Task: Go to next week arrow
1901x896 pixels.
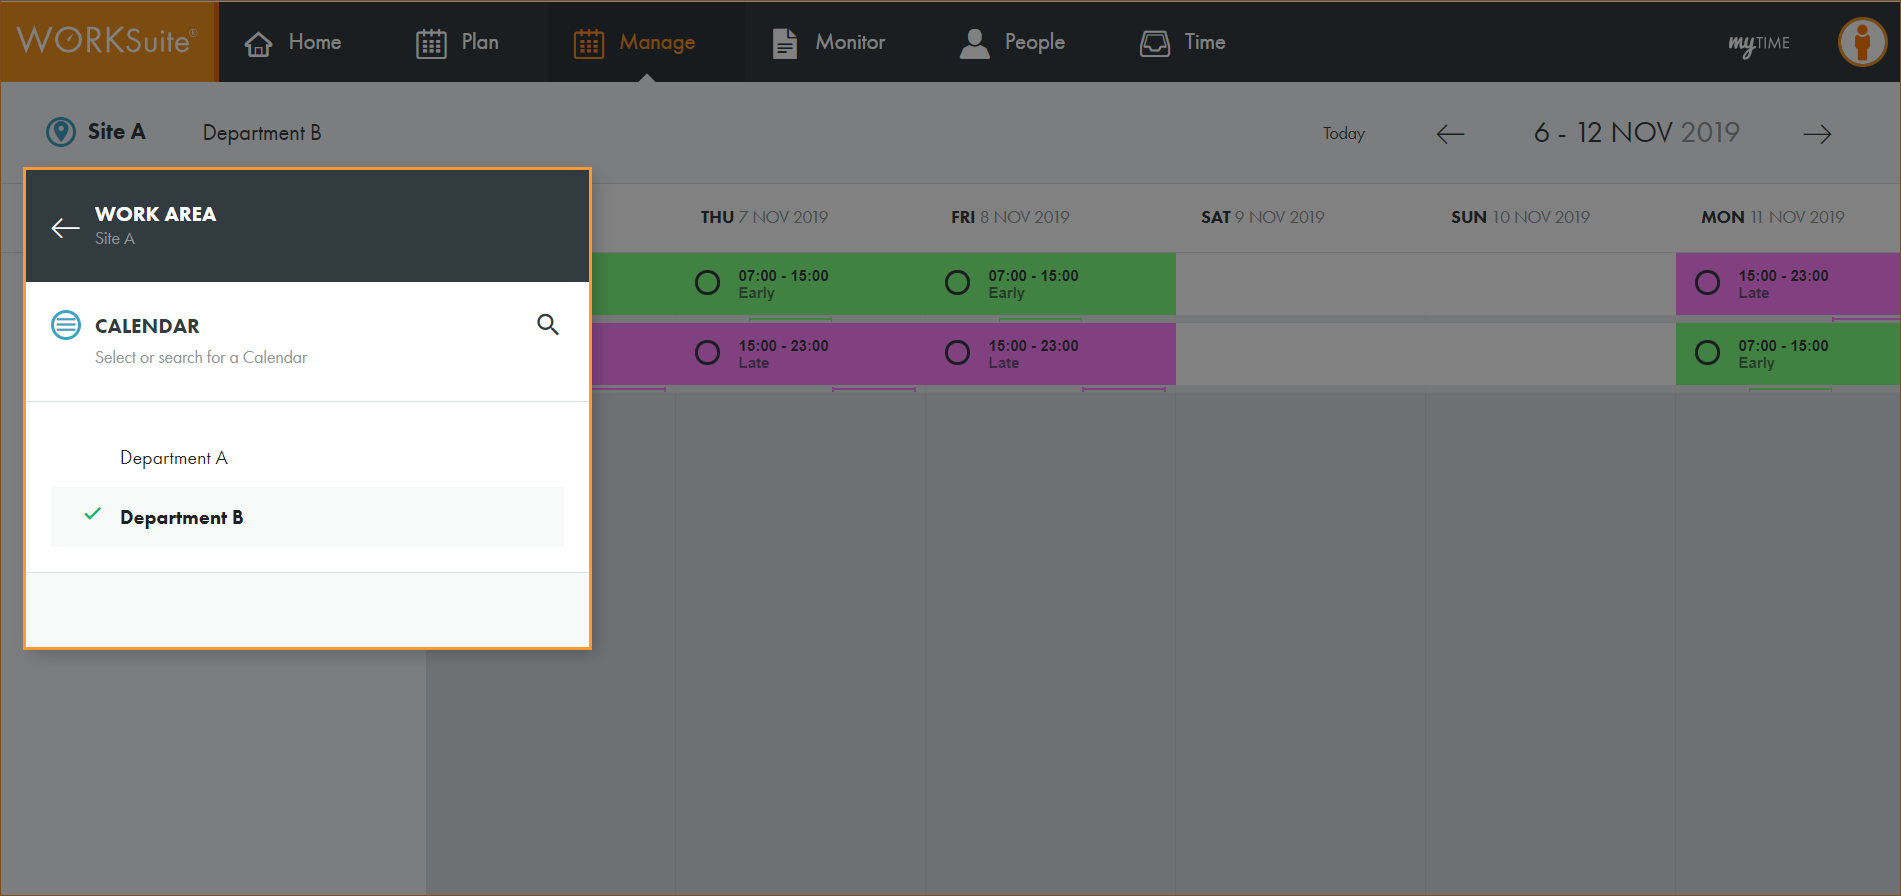Action: [1817, 134]
